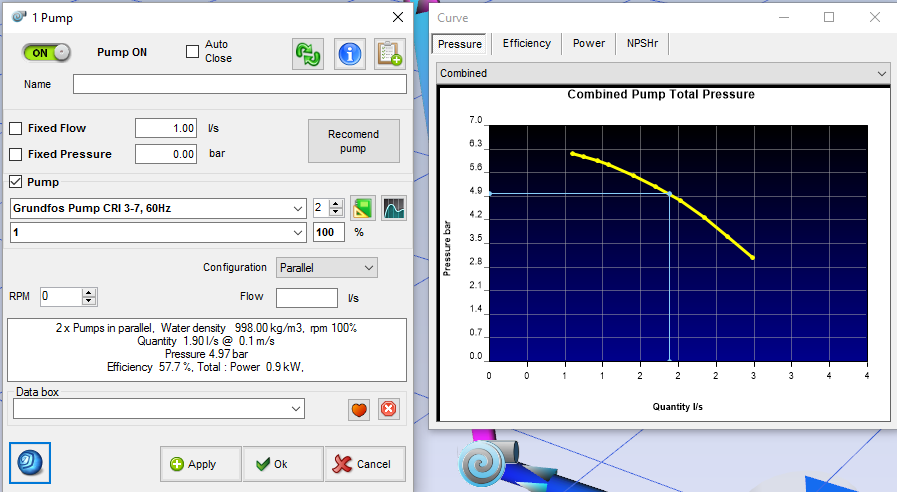This screenshot has width=897, height=492.
Task: Click the green refresh arrows icon
Action: (x=308, y=54)
